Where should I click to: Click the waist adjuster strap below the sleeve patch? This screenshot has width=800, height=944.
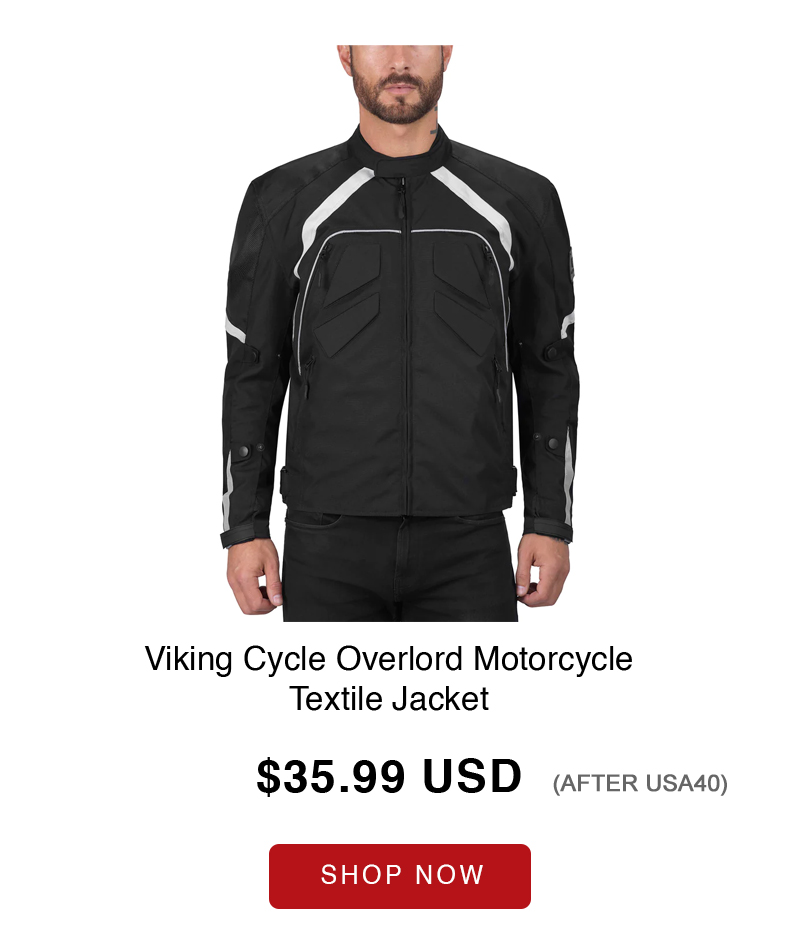[512, 482]
